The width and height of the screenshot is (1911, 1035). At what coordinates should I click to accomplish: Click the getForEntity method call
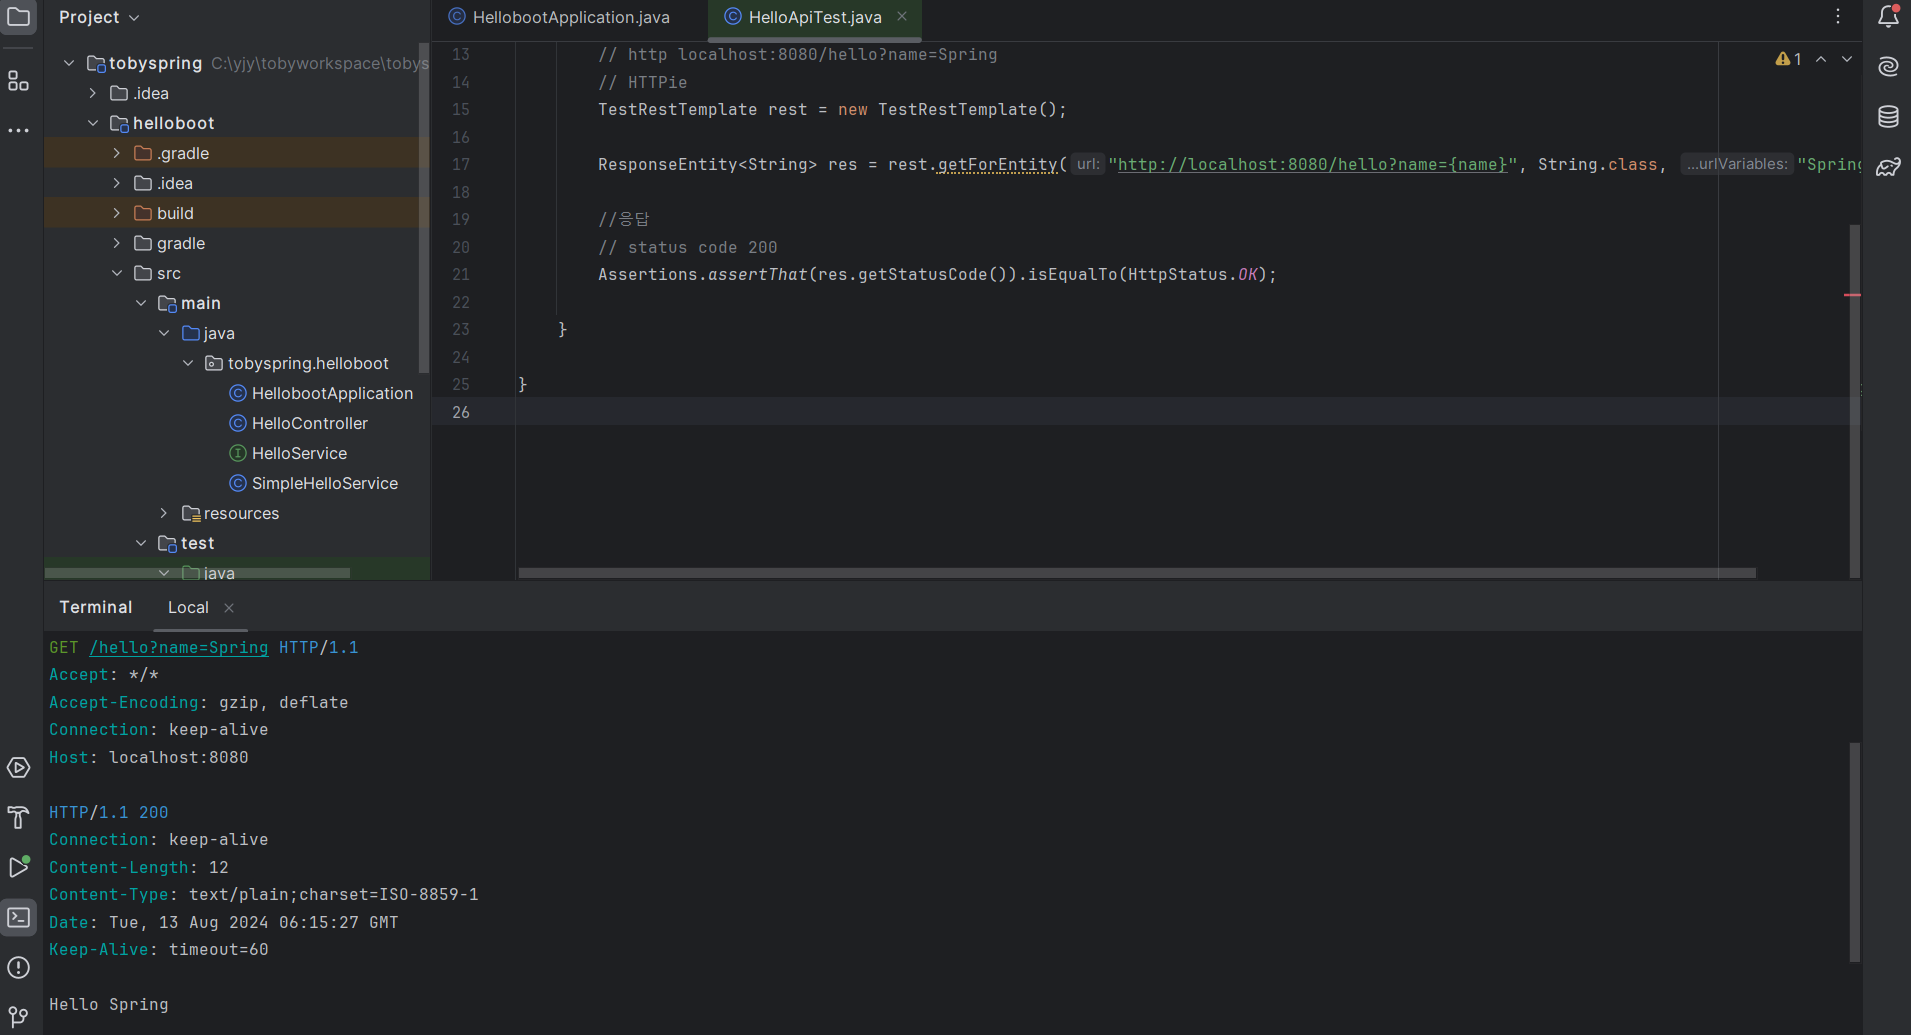(x=997, y=164)
